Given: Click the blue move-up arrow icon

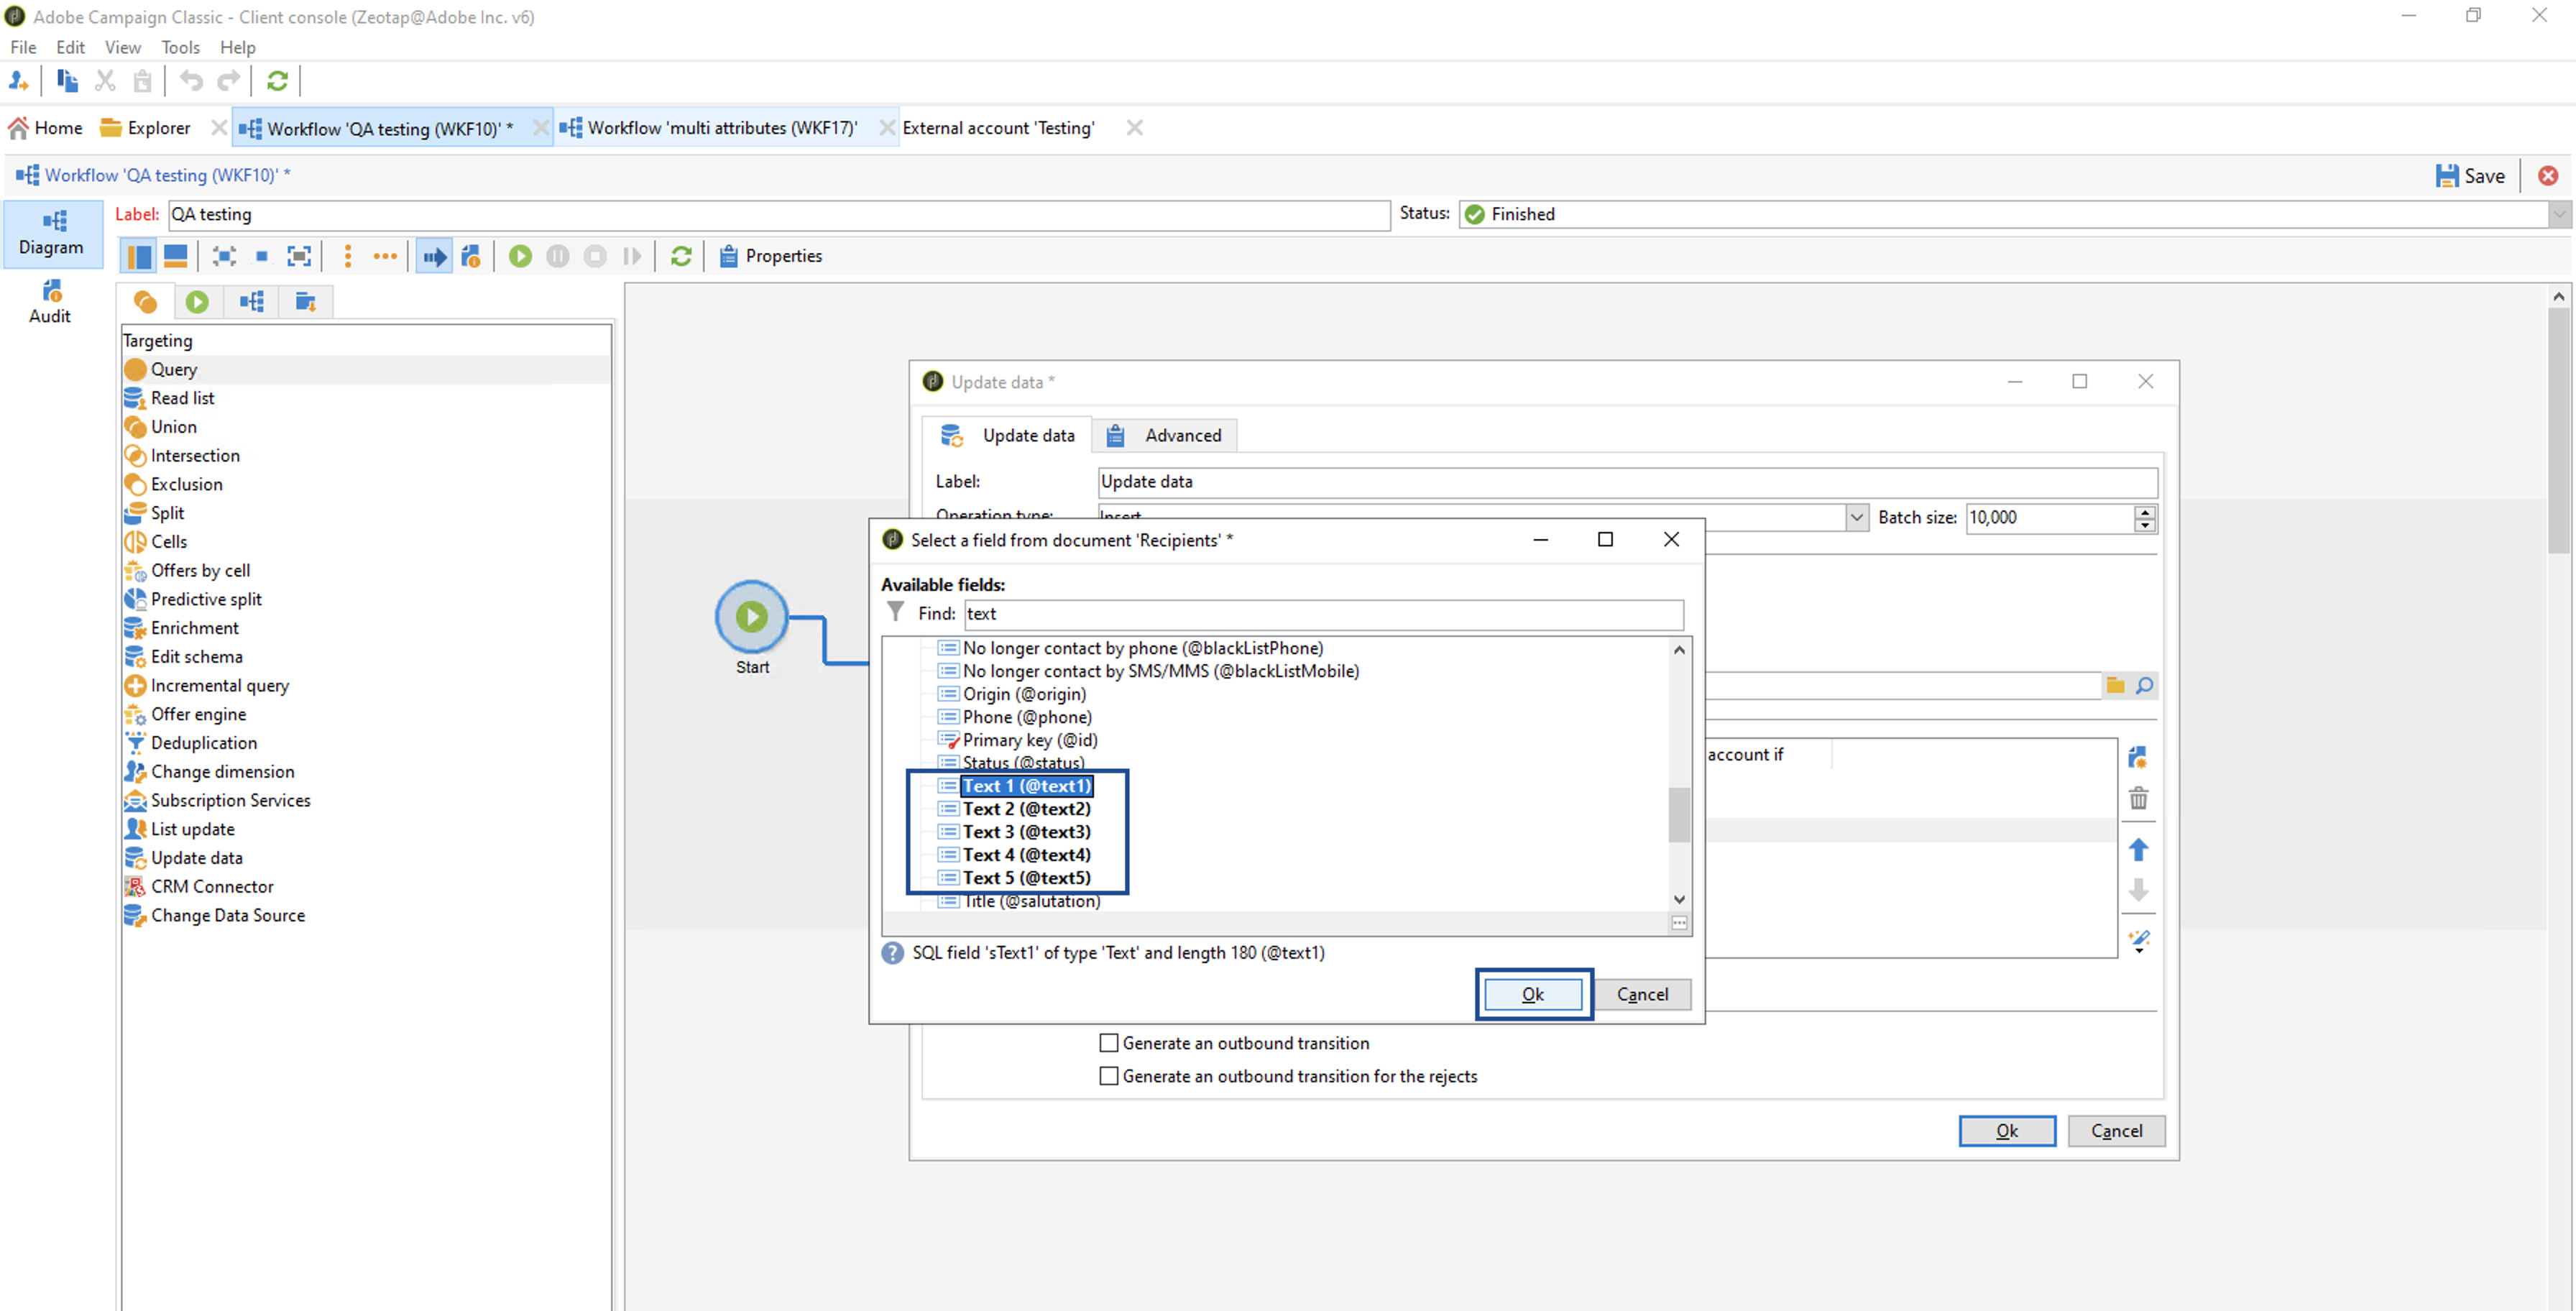Looking at the screenshot, I should 2138,849.
